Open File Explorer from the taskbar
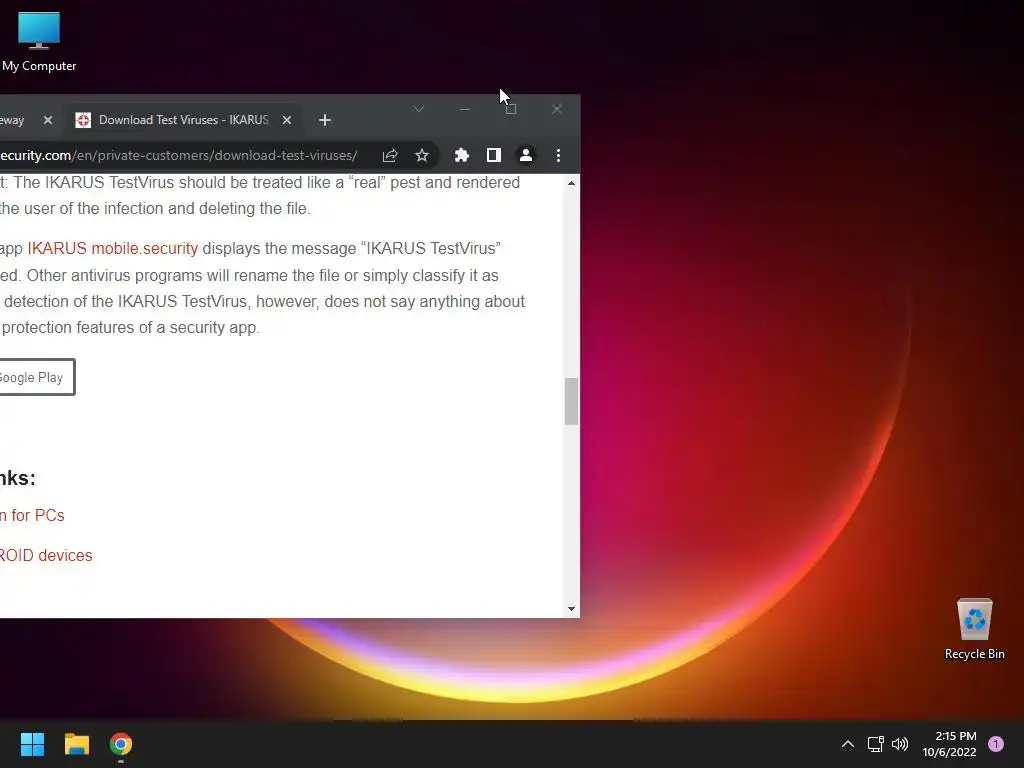1024x768 pixels. (x=76, y=744)
